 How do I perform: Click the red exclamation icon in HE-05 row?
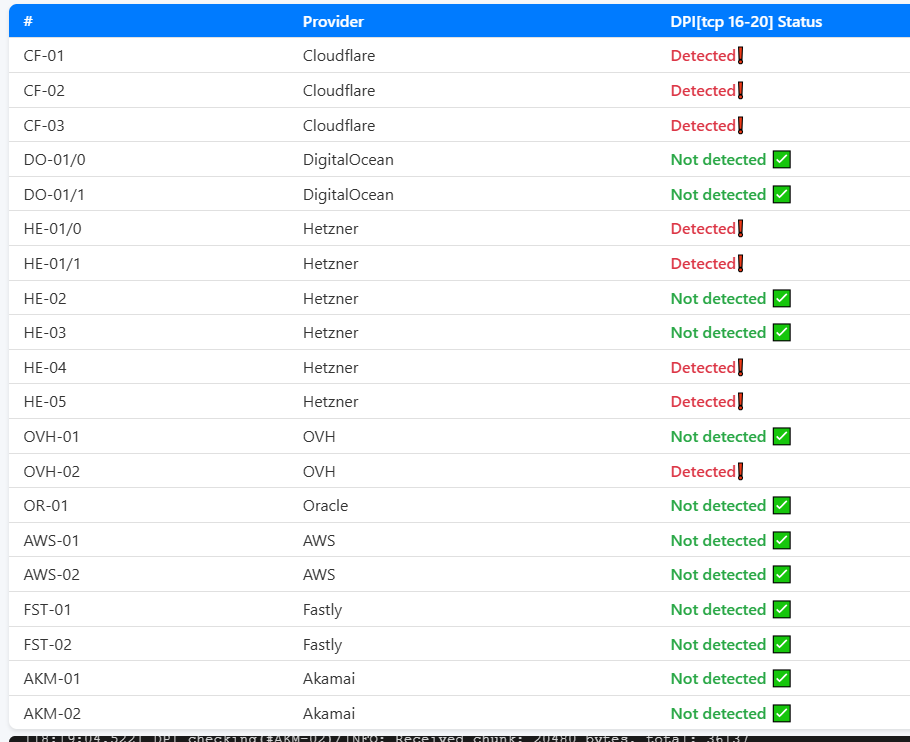(741, 401)
